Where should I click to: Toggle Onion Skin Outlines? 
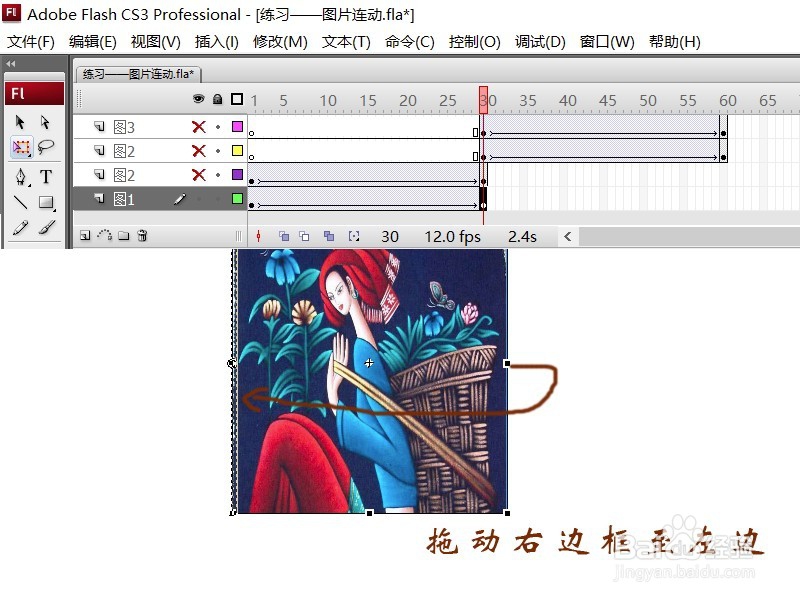304,236
